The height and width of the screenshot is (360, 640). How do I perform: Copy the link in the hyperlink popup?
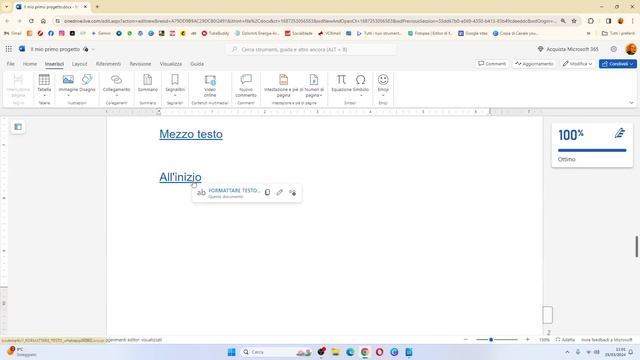click(267, 192)
